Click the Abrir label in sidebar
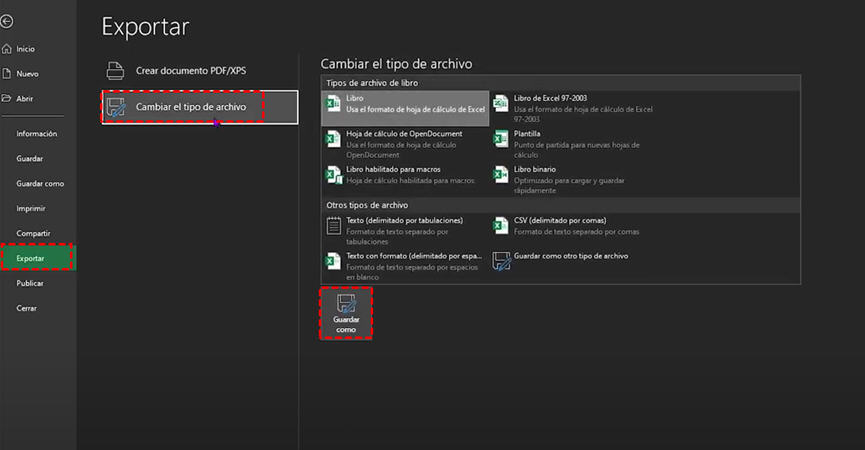The width and height of the screenshot is (865, 450). (x=24, y=99)
